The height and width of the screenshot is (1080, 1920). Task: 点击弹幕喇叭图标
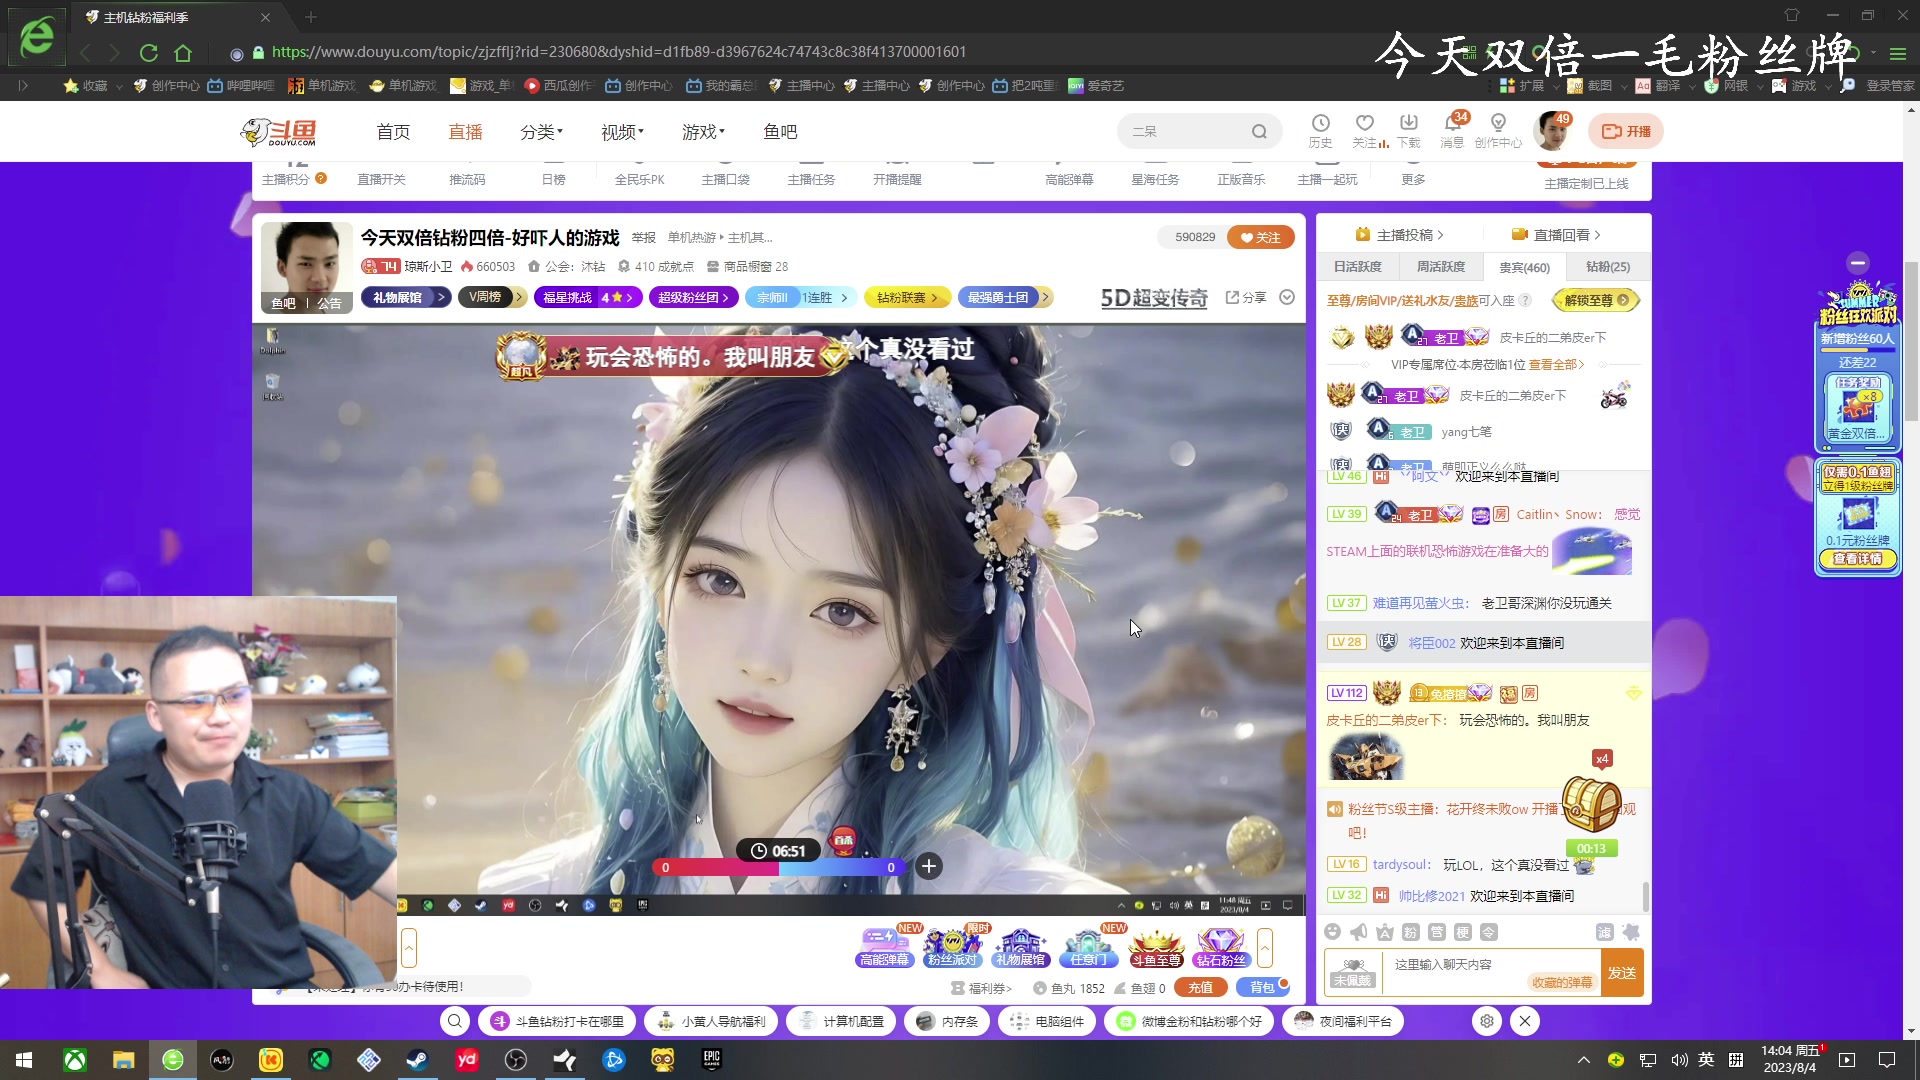(x=1358, y=931)
